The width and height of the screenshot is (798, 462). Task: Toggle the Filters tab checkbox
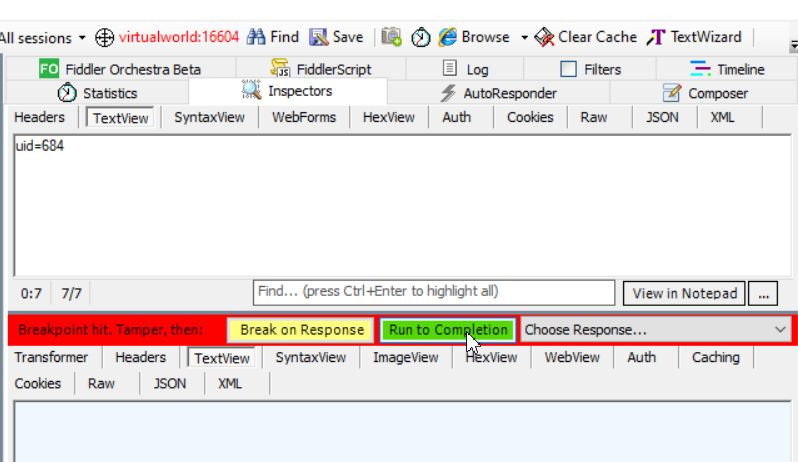click(568, 69)
